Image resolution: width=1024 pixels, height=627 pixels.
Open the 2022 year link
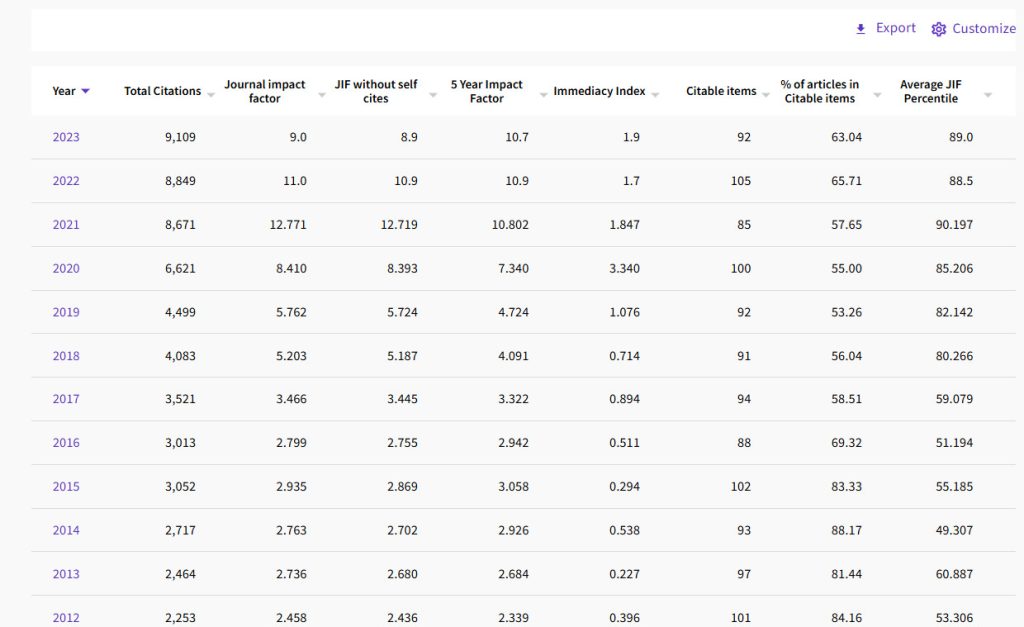tap(66, 181)
